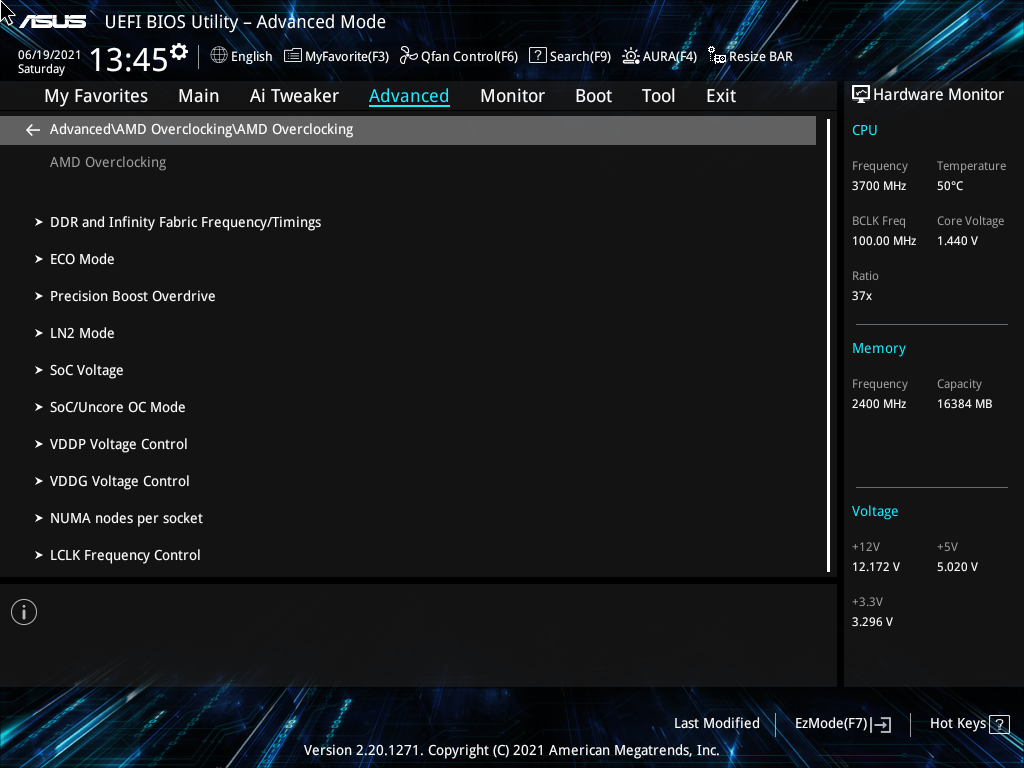Click Core Voltage value 1.440 V
Screen dimensions: 1024x768
pos(957,241)
